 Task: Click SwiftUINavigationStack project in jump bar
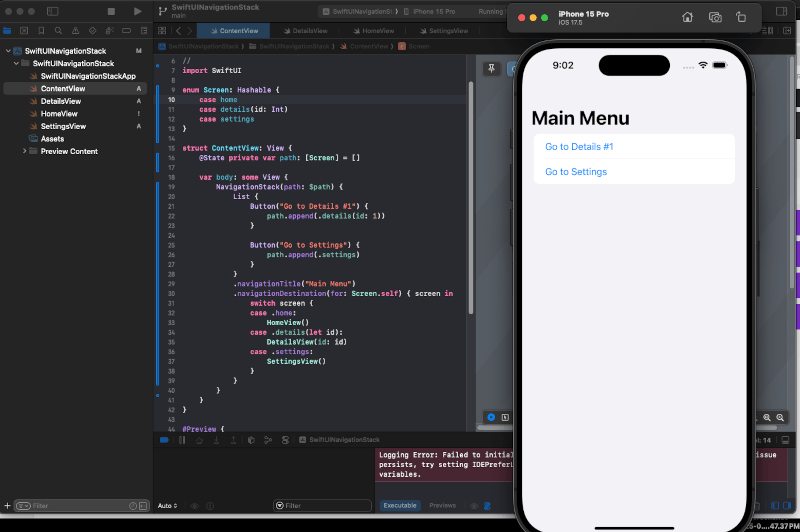coord(198,46)
